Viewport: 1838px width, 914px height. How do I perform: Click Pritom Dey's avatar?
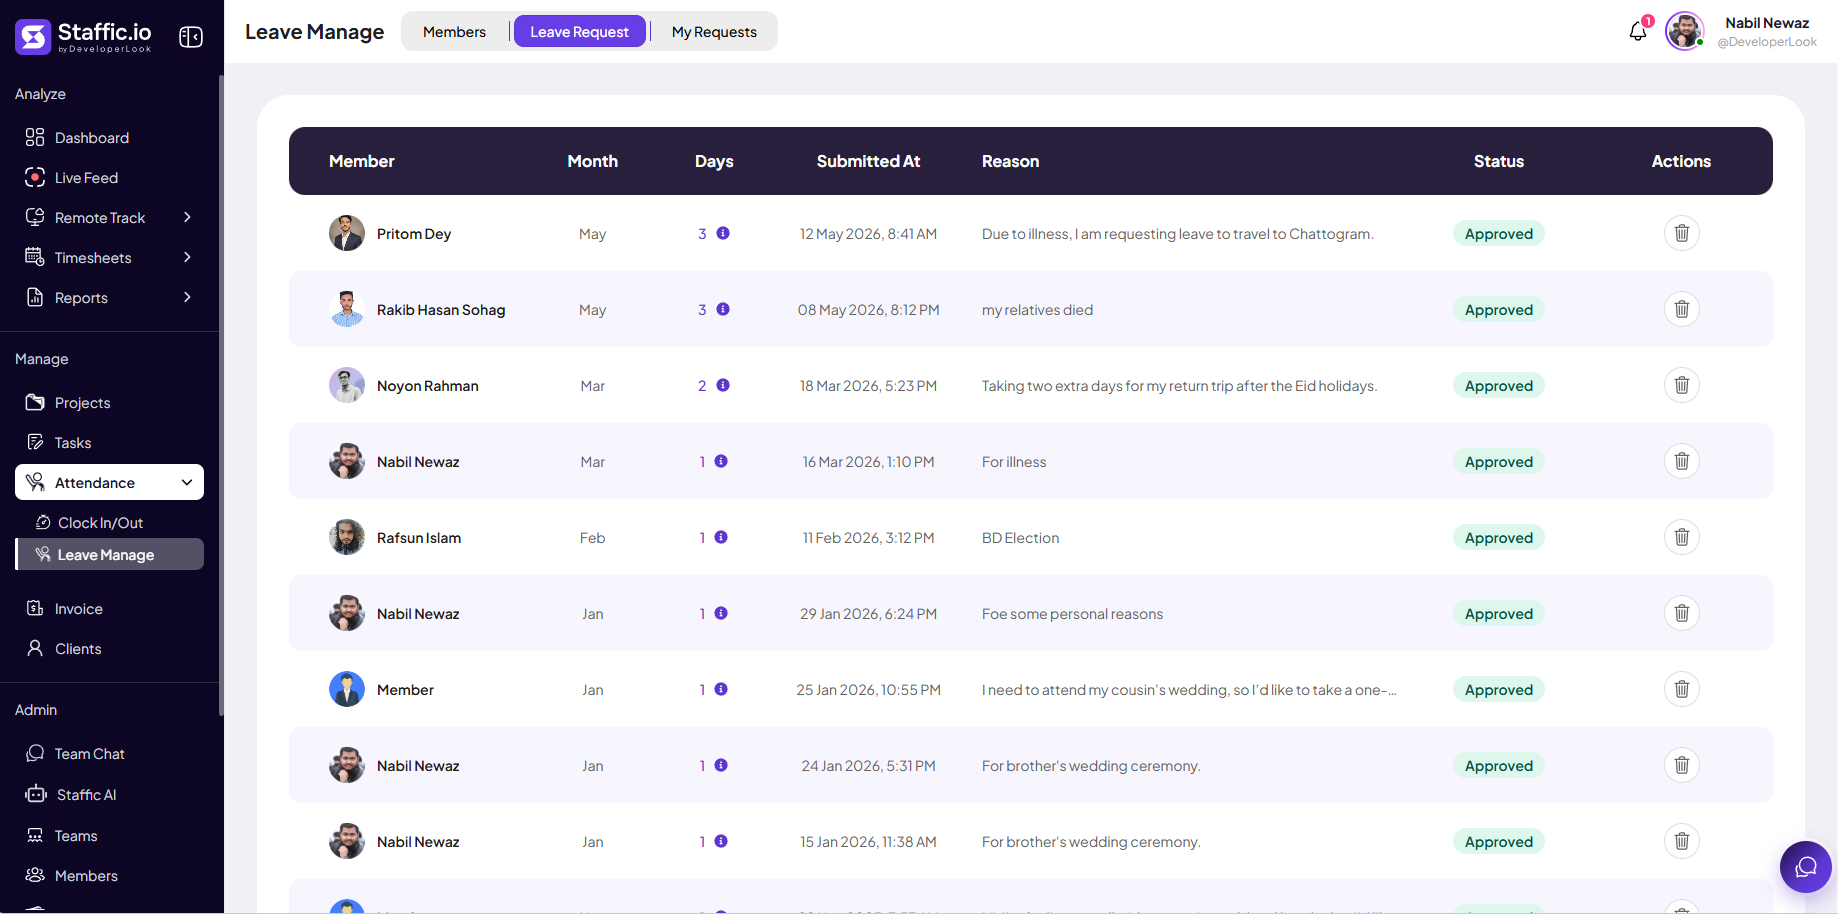coord(347,233)
